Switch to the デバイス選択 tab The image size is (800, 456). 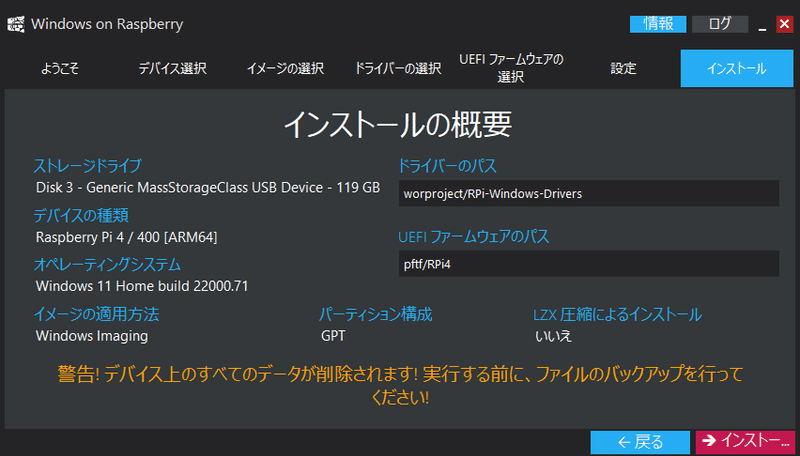[x=172, y=68]
